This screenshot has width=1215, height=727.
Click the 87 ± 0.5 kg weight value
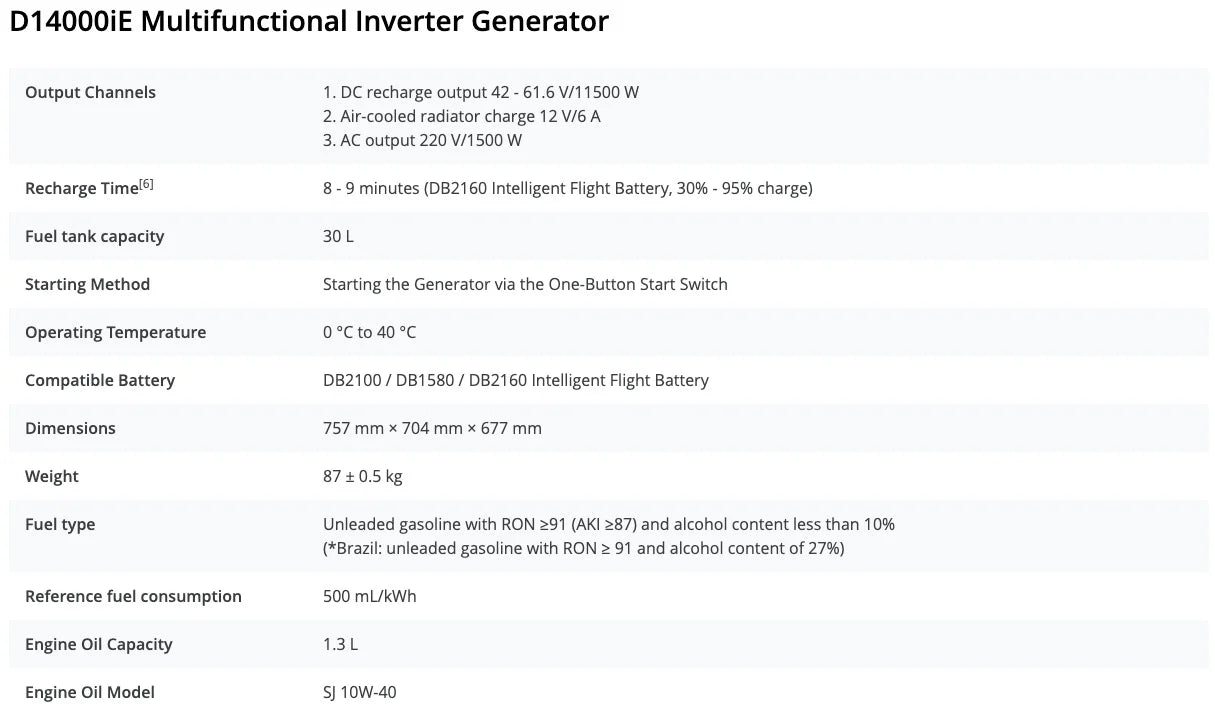pyautogui.click(x=362, y=476)
